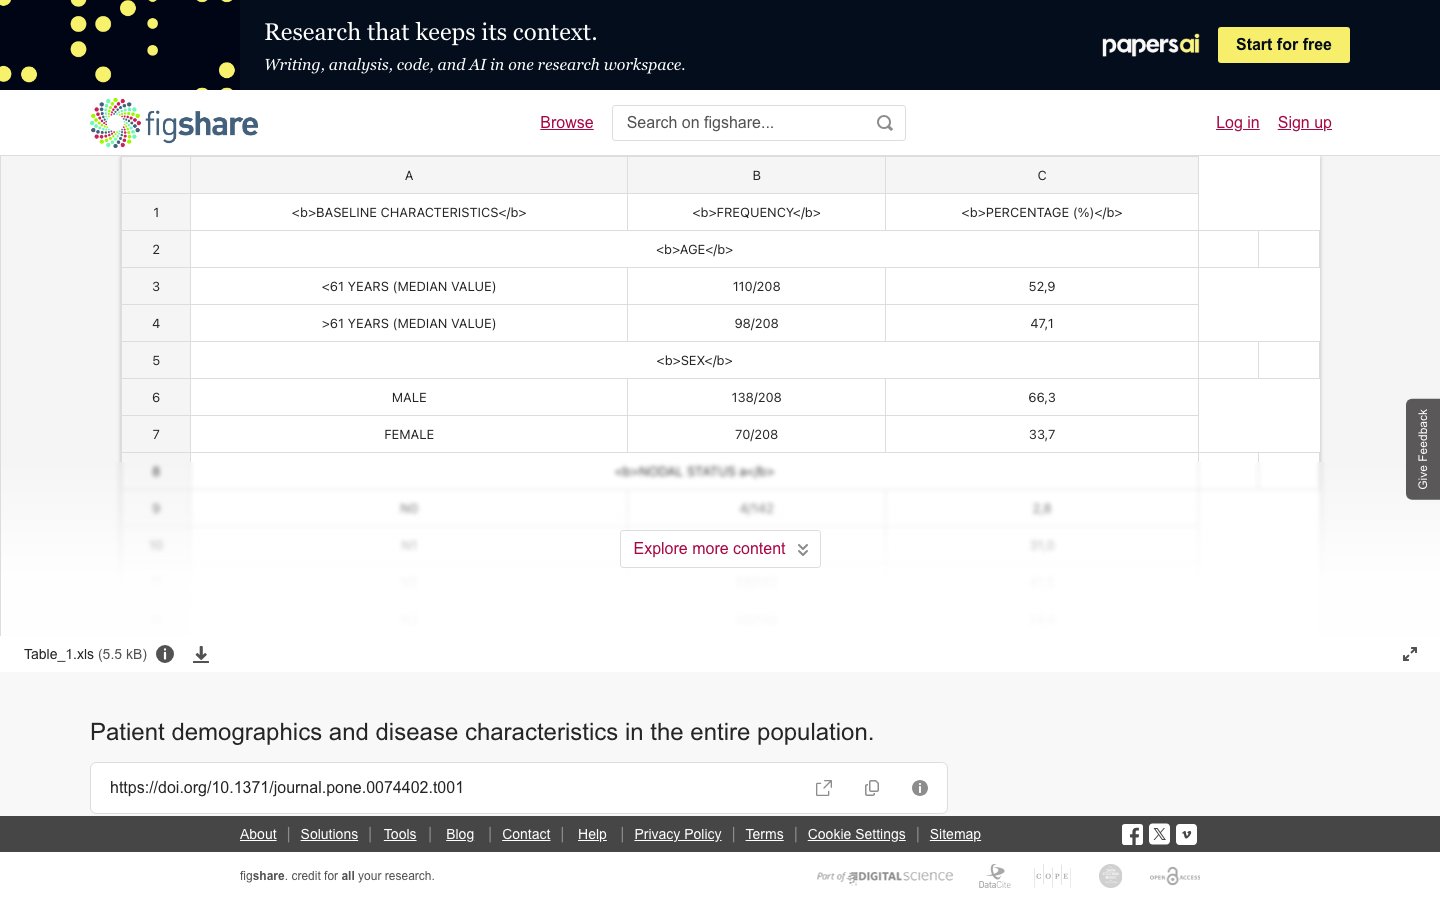Open the Give Feedback side tab
This screenshot has height=900, width=1440.
pyautogui.click(x=1423, y=449)
